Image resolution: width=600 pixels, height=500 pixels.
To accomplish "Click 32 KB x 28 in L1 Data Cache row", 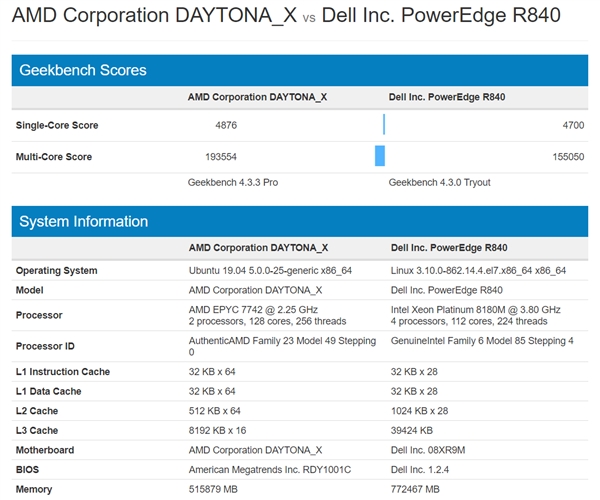I will coord(414,391).
